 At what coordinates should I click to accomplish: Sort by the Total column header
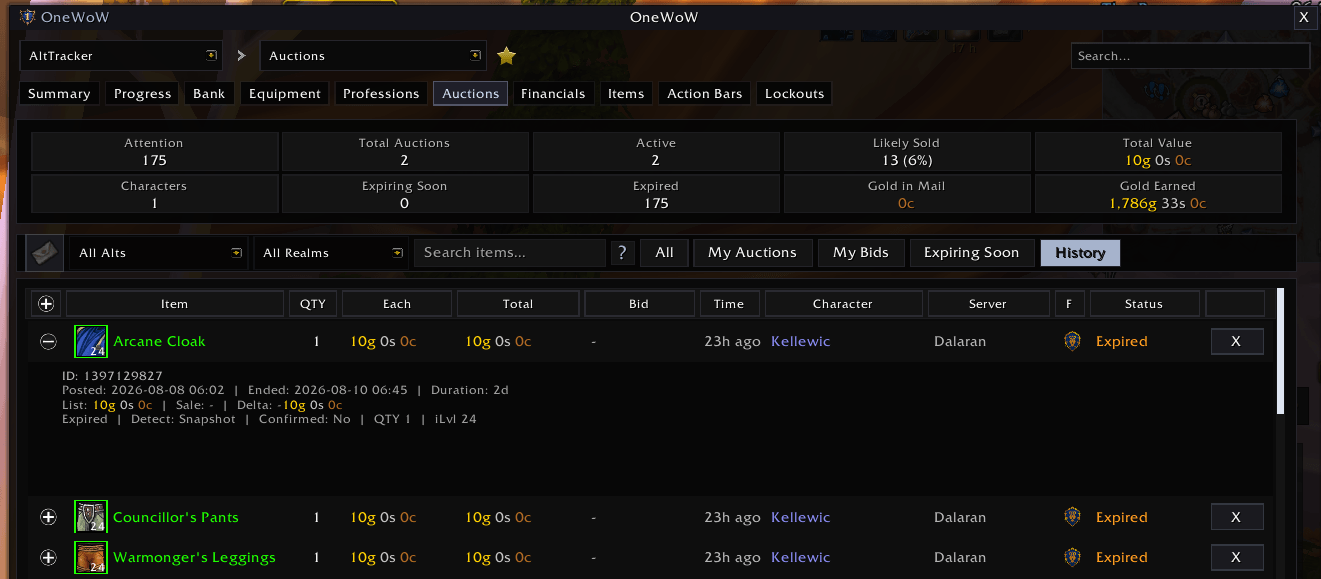coord(518,304)
